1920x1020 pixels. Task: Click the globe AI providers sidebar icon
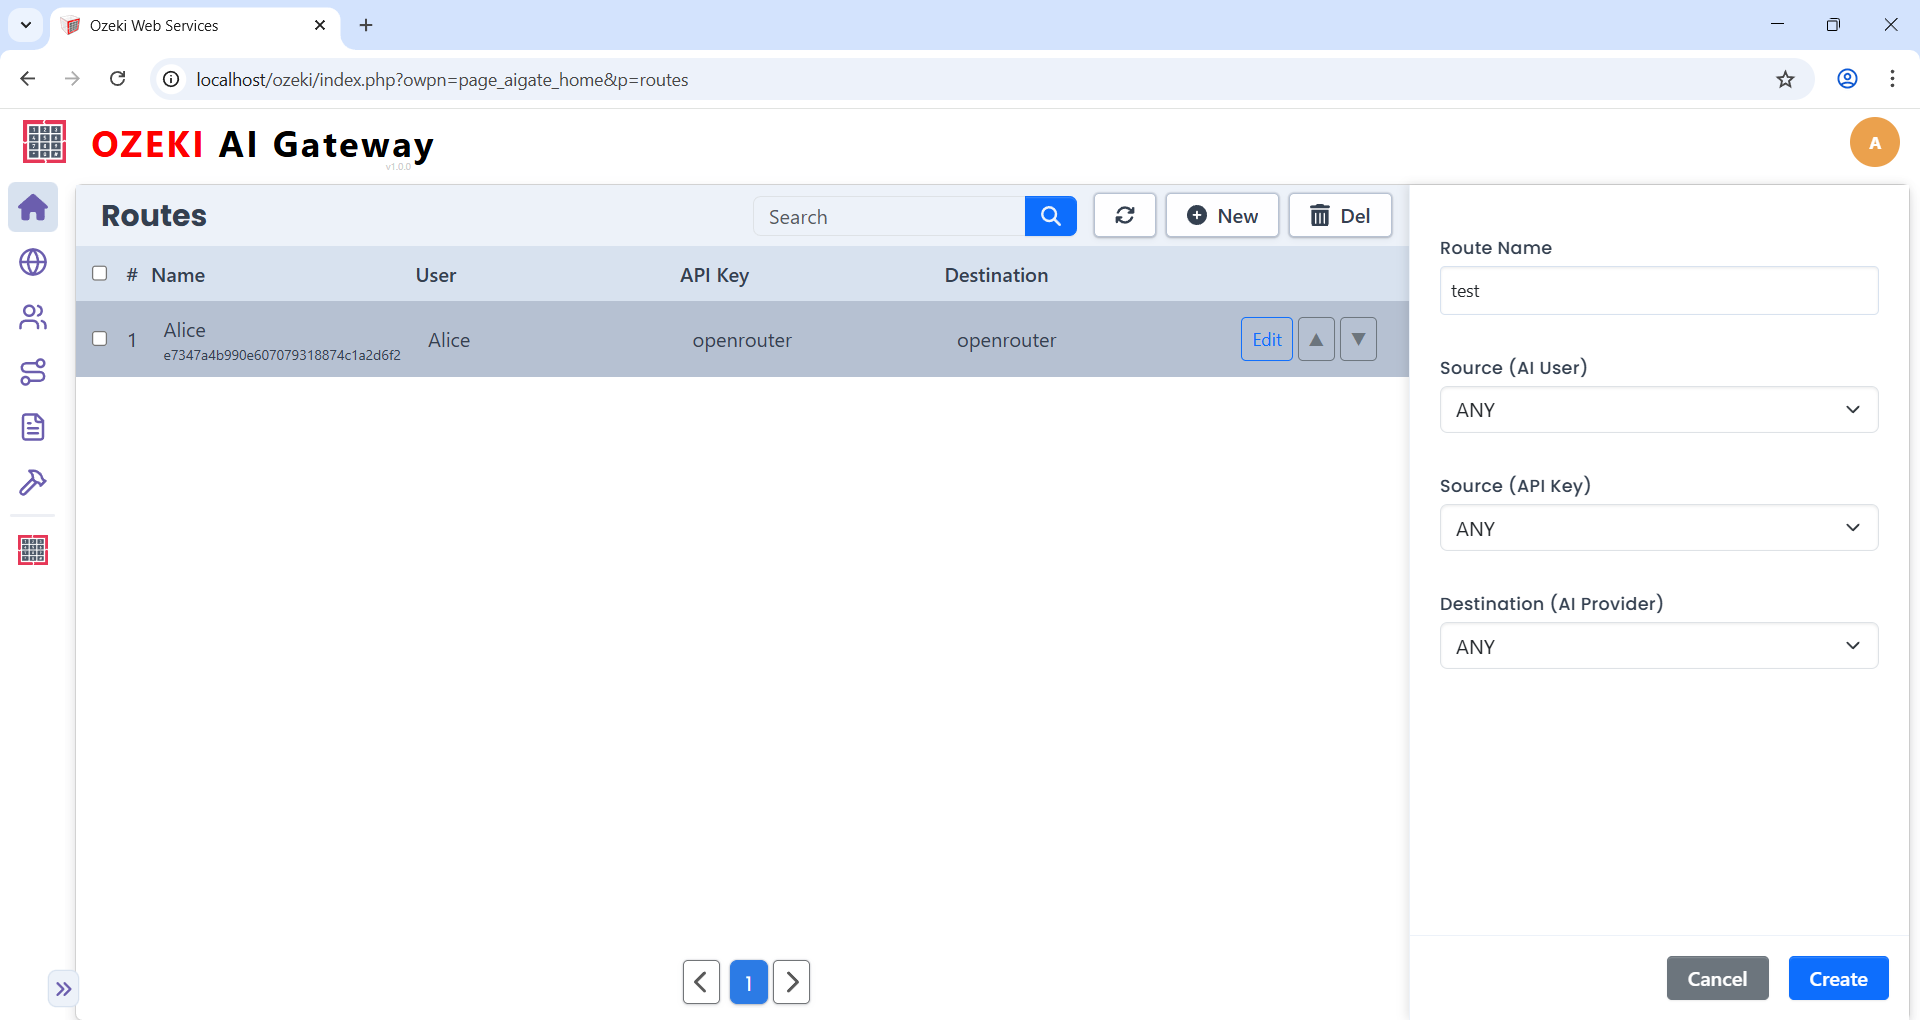pos(33,262)
